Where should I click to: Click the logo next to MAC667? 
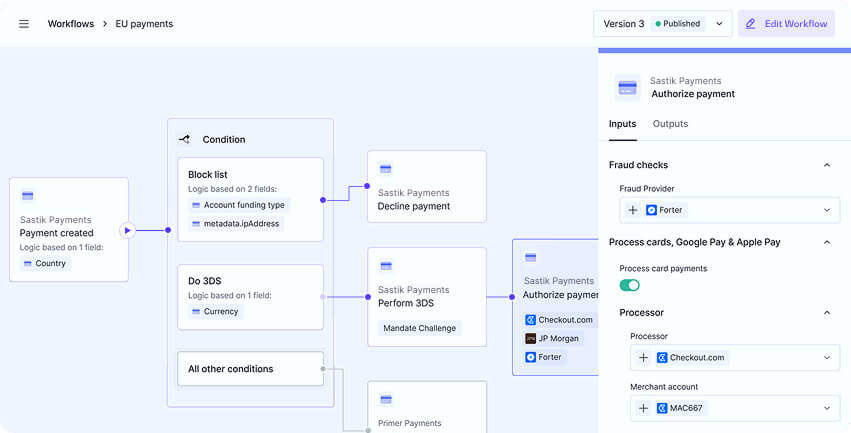pyautogui.click(x=662, y=408)
